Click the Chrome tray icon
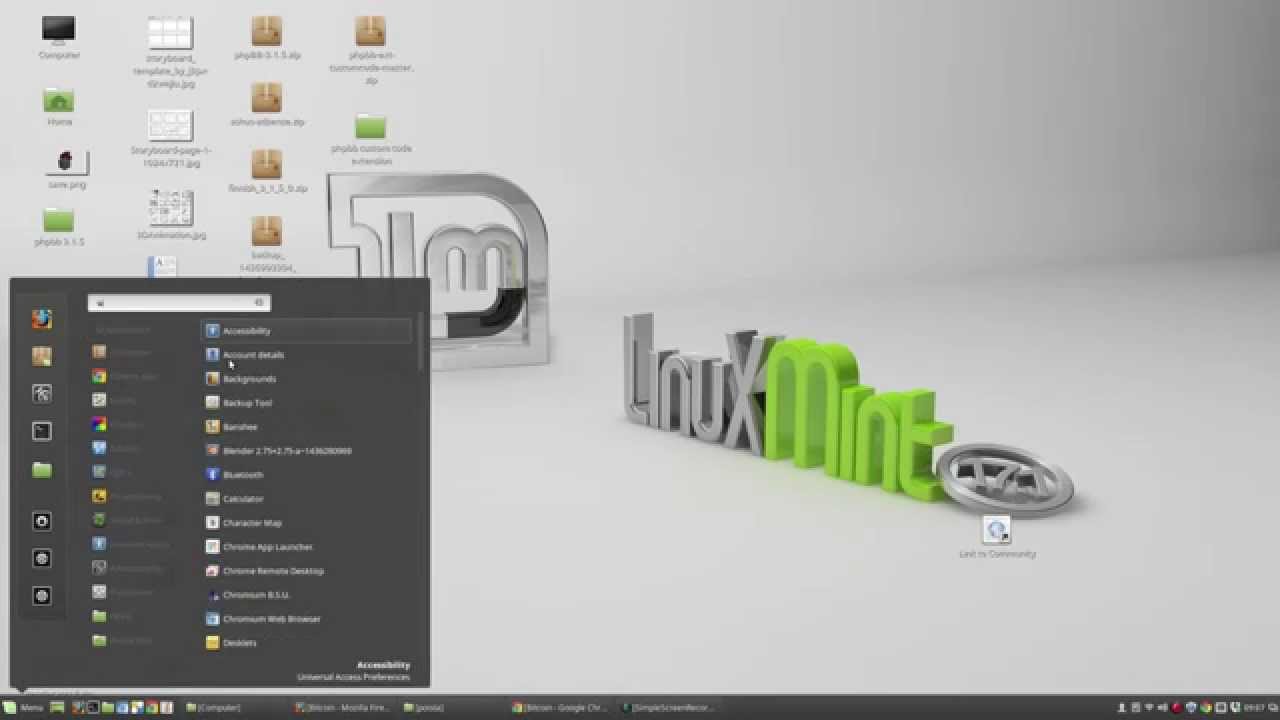Image resolution: width=1280 pixels, height=720 pixels. click(1207, 707)
